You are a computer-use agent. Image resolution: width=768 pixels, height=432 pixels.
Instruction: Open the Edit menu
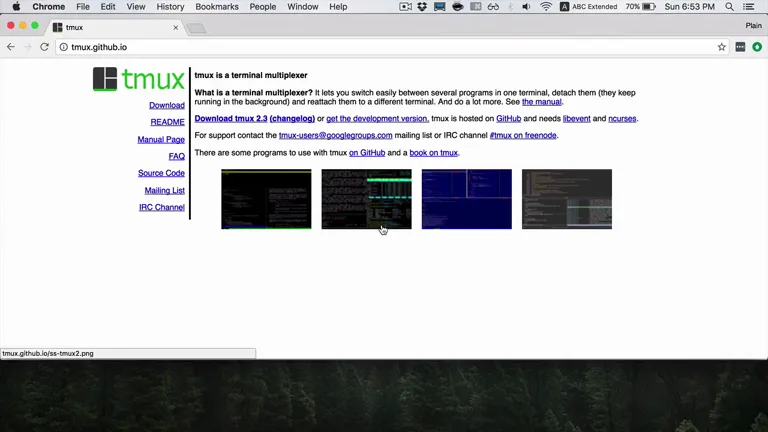(x=108, y=7)
